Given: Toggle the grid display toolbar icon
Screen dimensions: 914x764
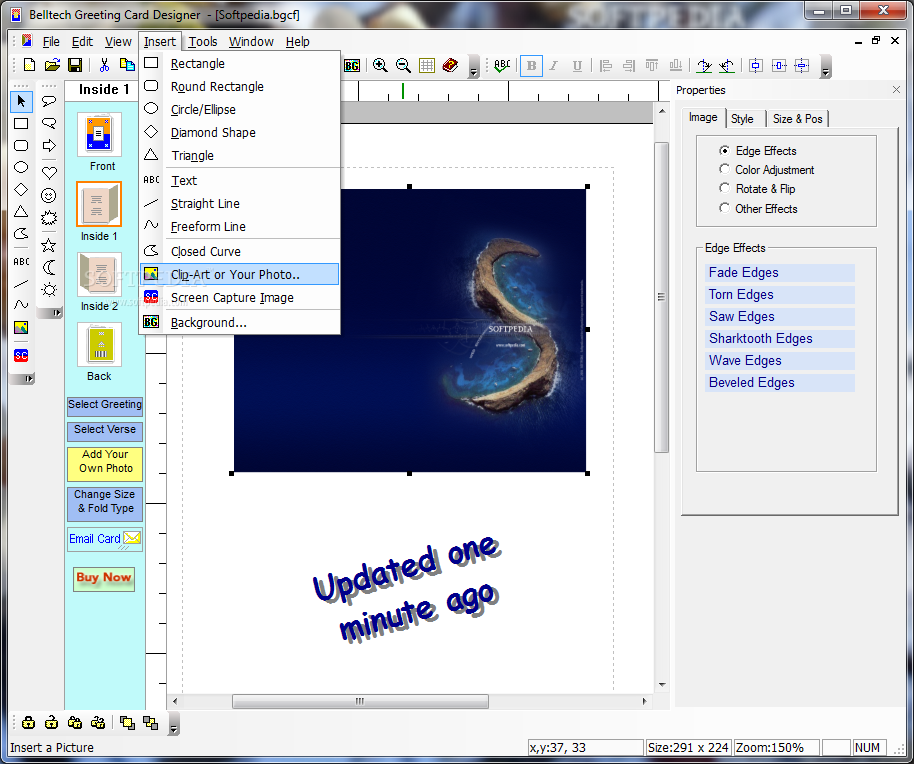Looking at the screenshot, I should [427, 65].
